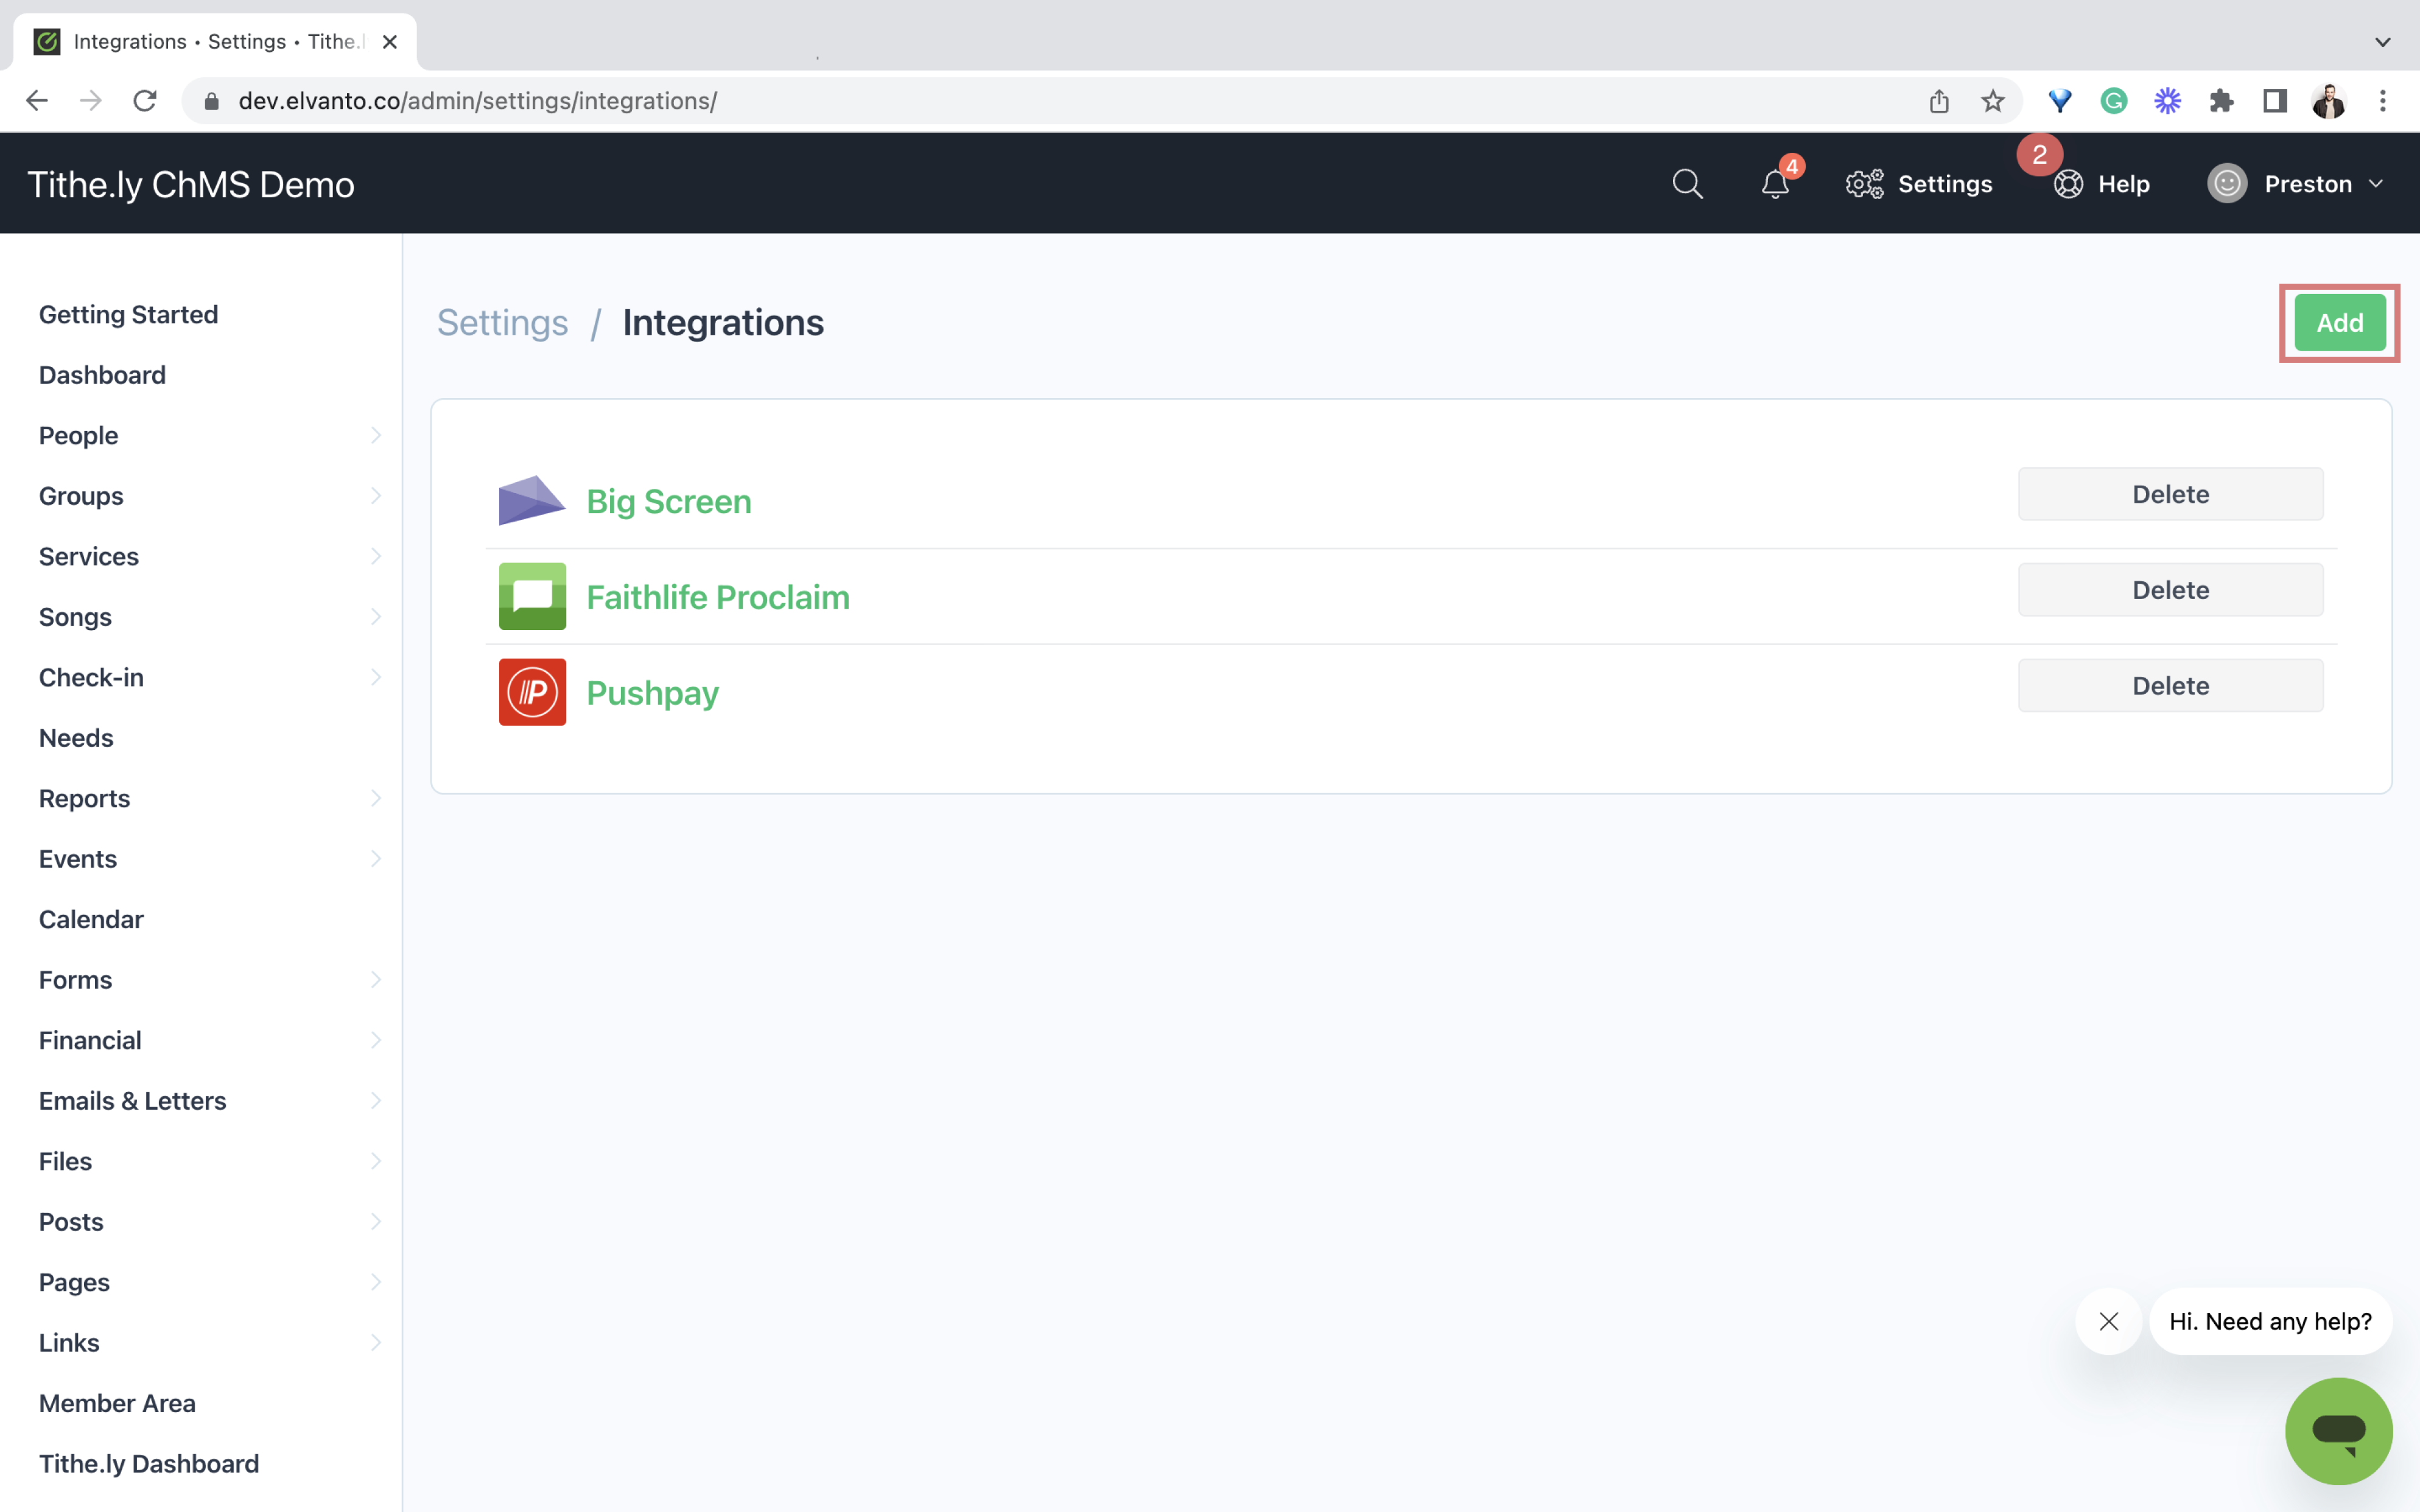Click the Big Screen integration logo
Image resolution: width=2420 pixels, height=1512 pixels.
(x=532, y=500)
